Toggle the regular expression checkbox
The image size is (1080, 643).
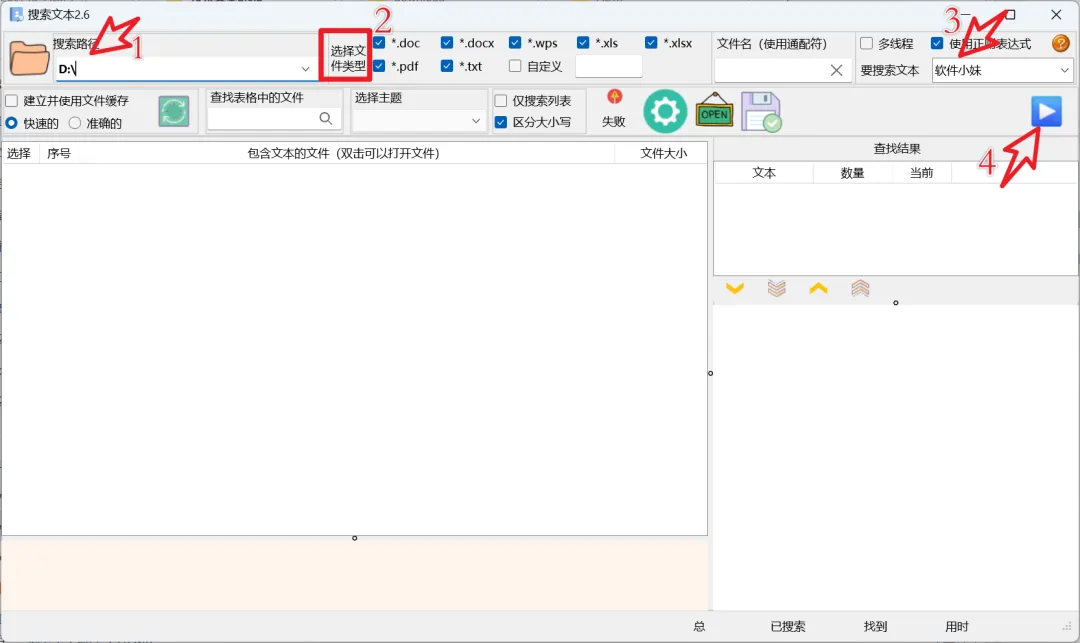point(937,43)
